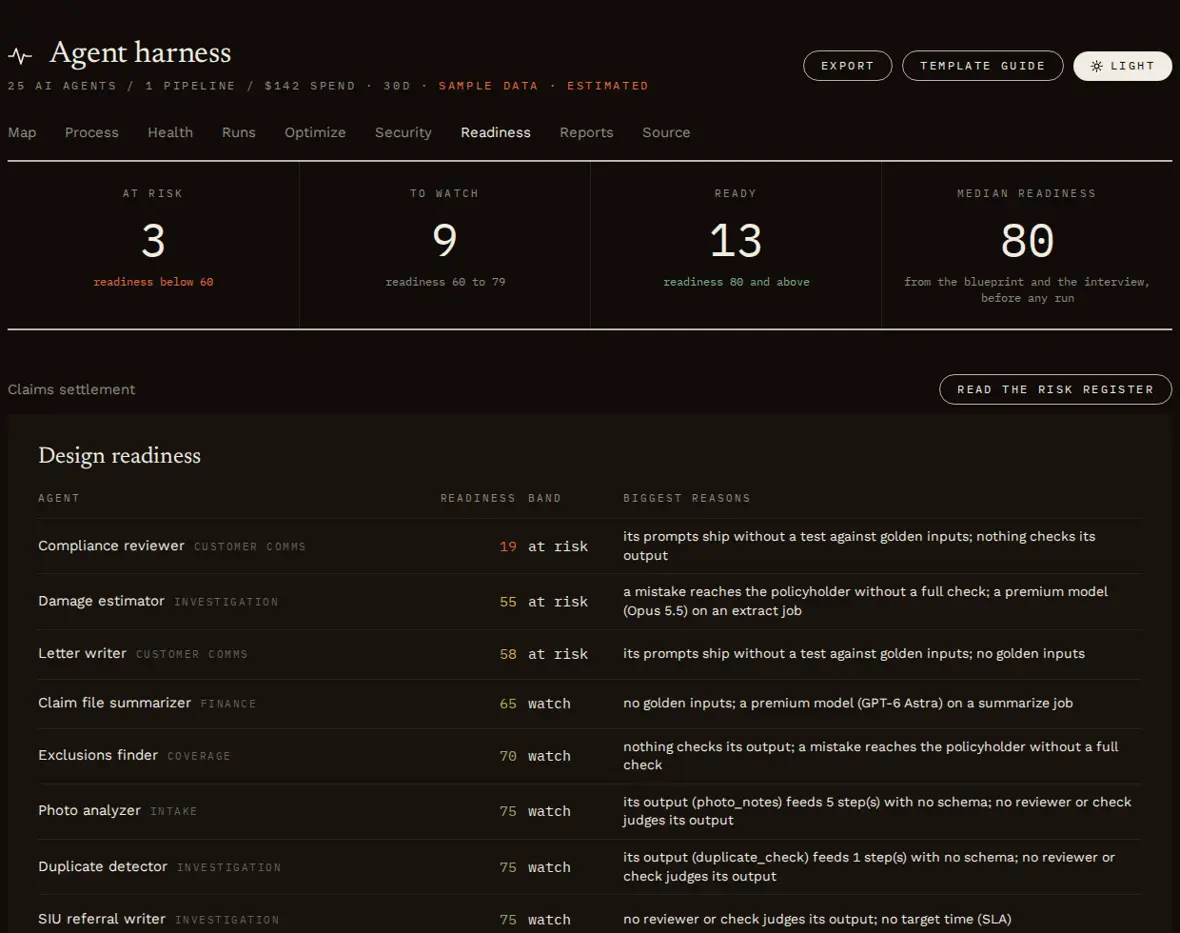Open the Health tab
Screen dimensions: 1180x933
pos(170,132)
